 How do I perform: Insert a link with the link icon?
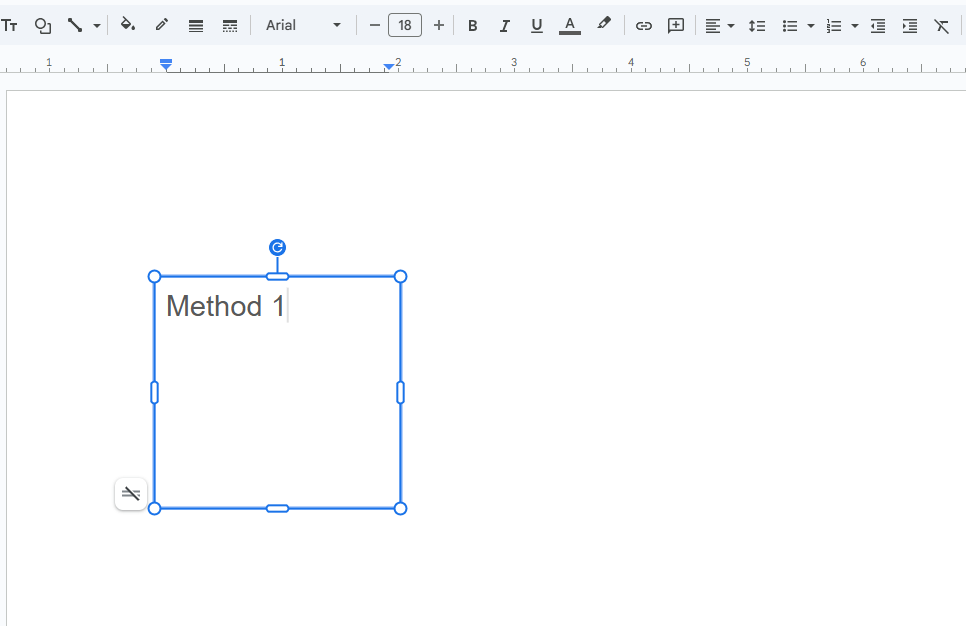tap(644, 26)
